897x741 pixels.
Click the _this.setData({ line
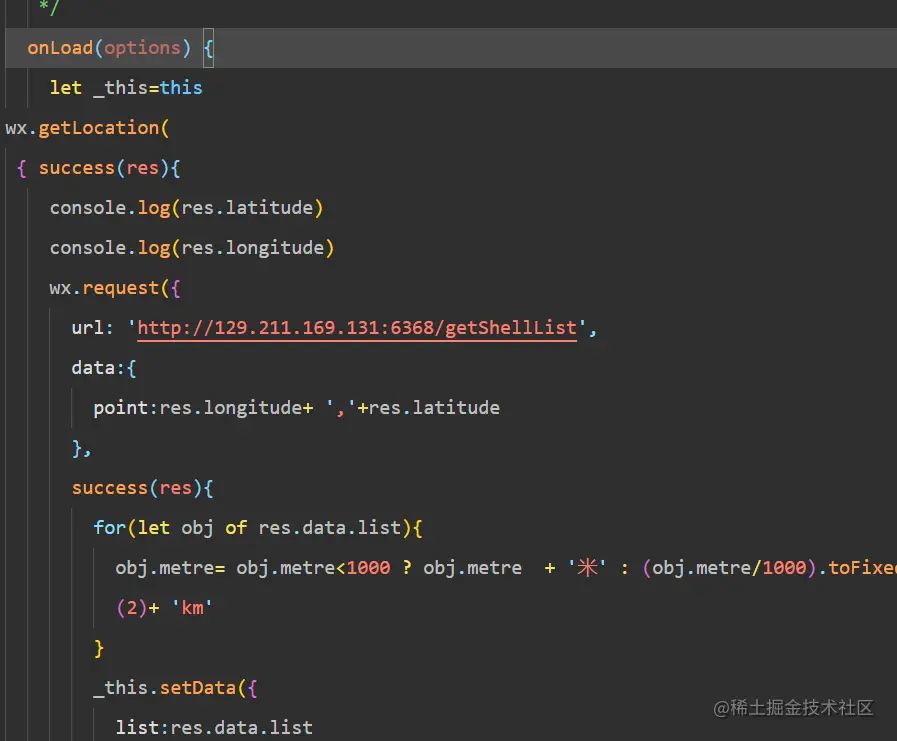pyautogui.click(x=175, y=688)
